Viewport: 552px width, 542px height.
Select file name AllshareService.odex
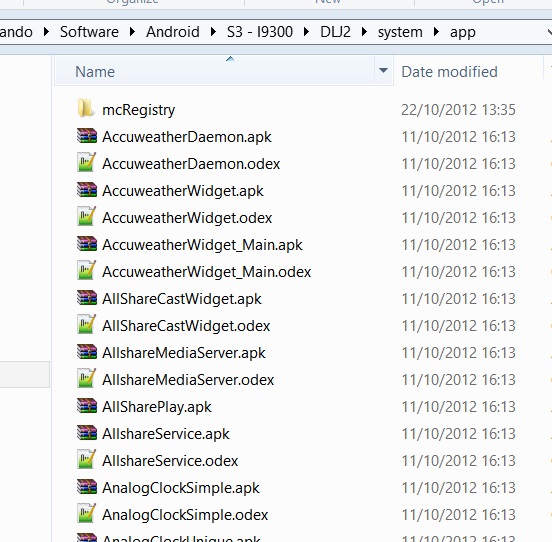tap(170, 461)
